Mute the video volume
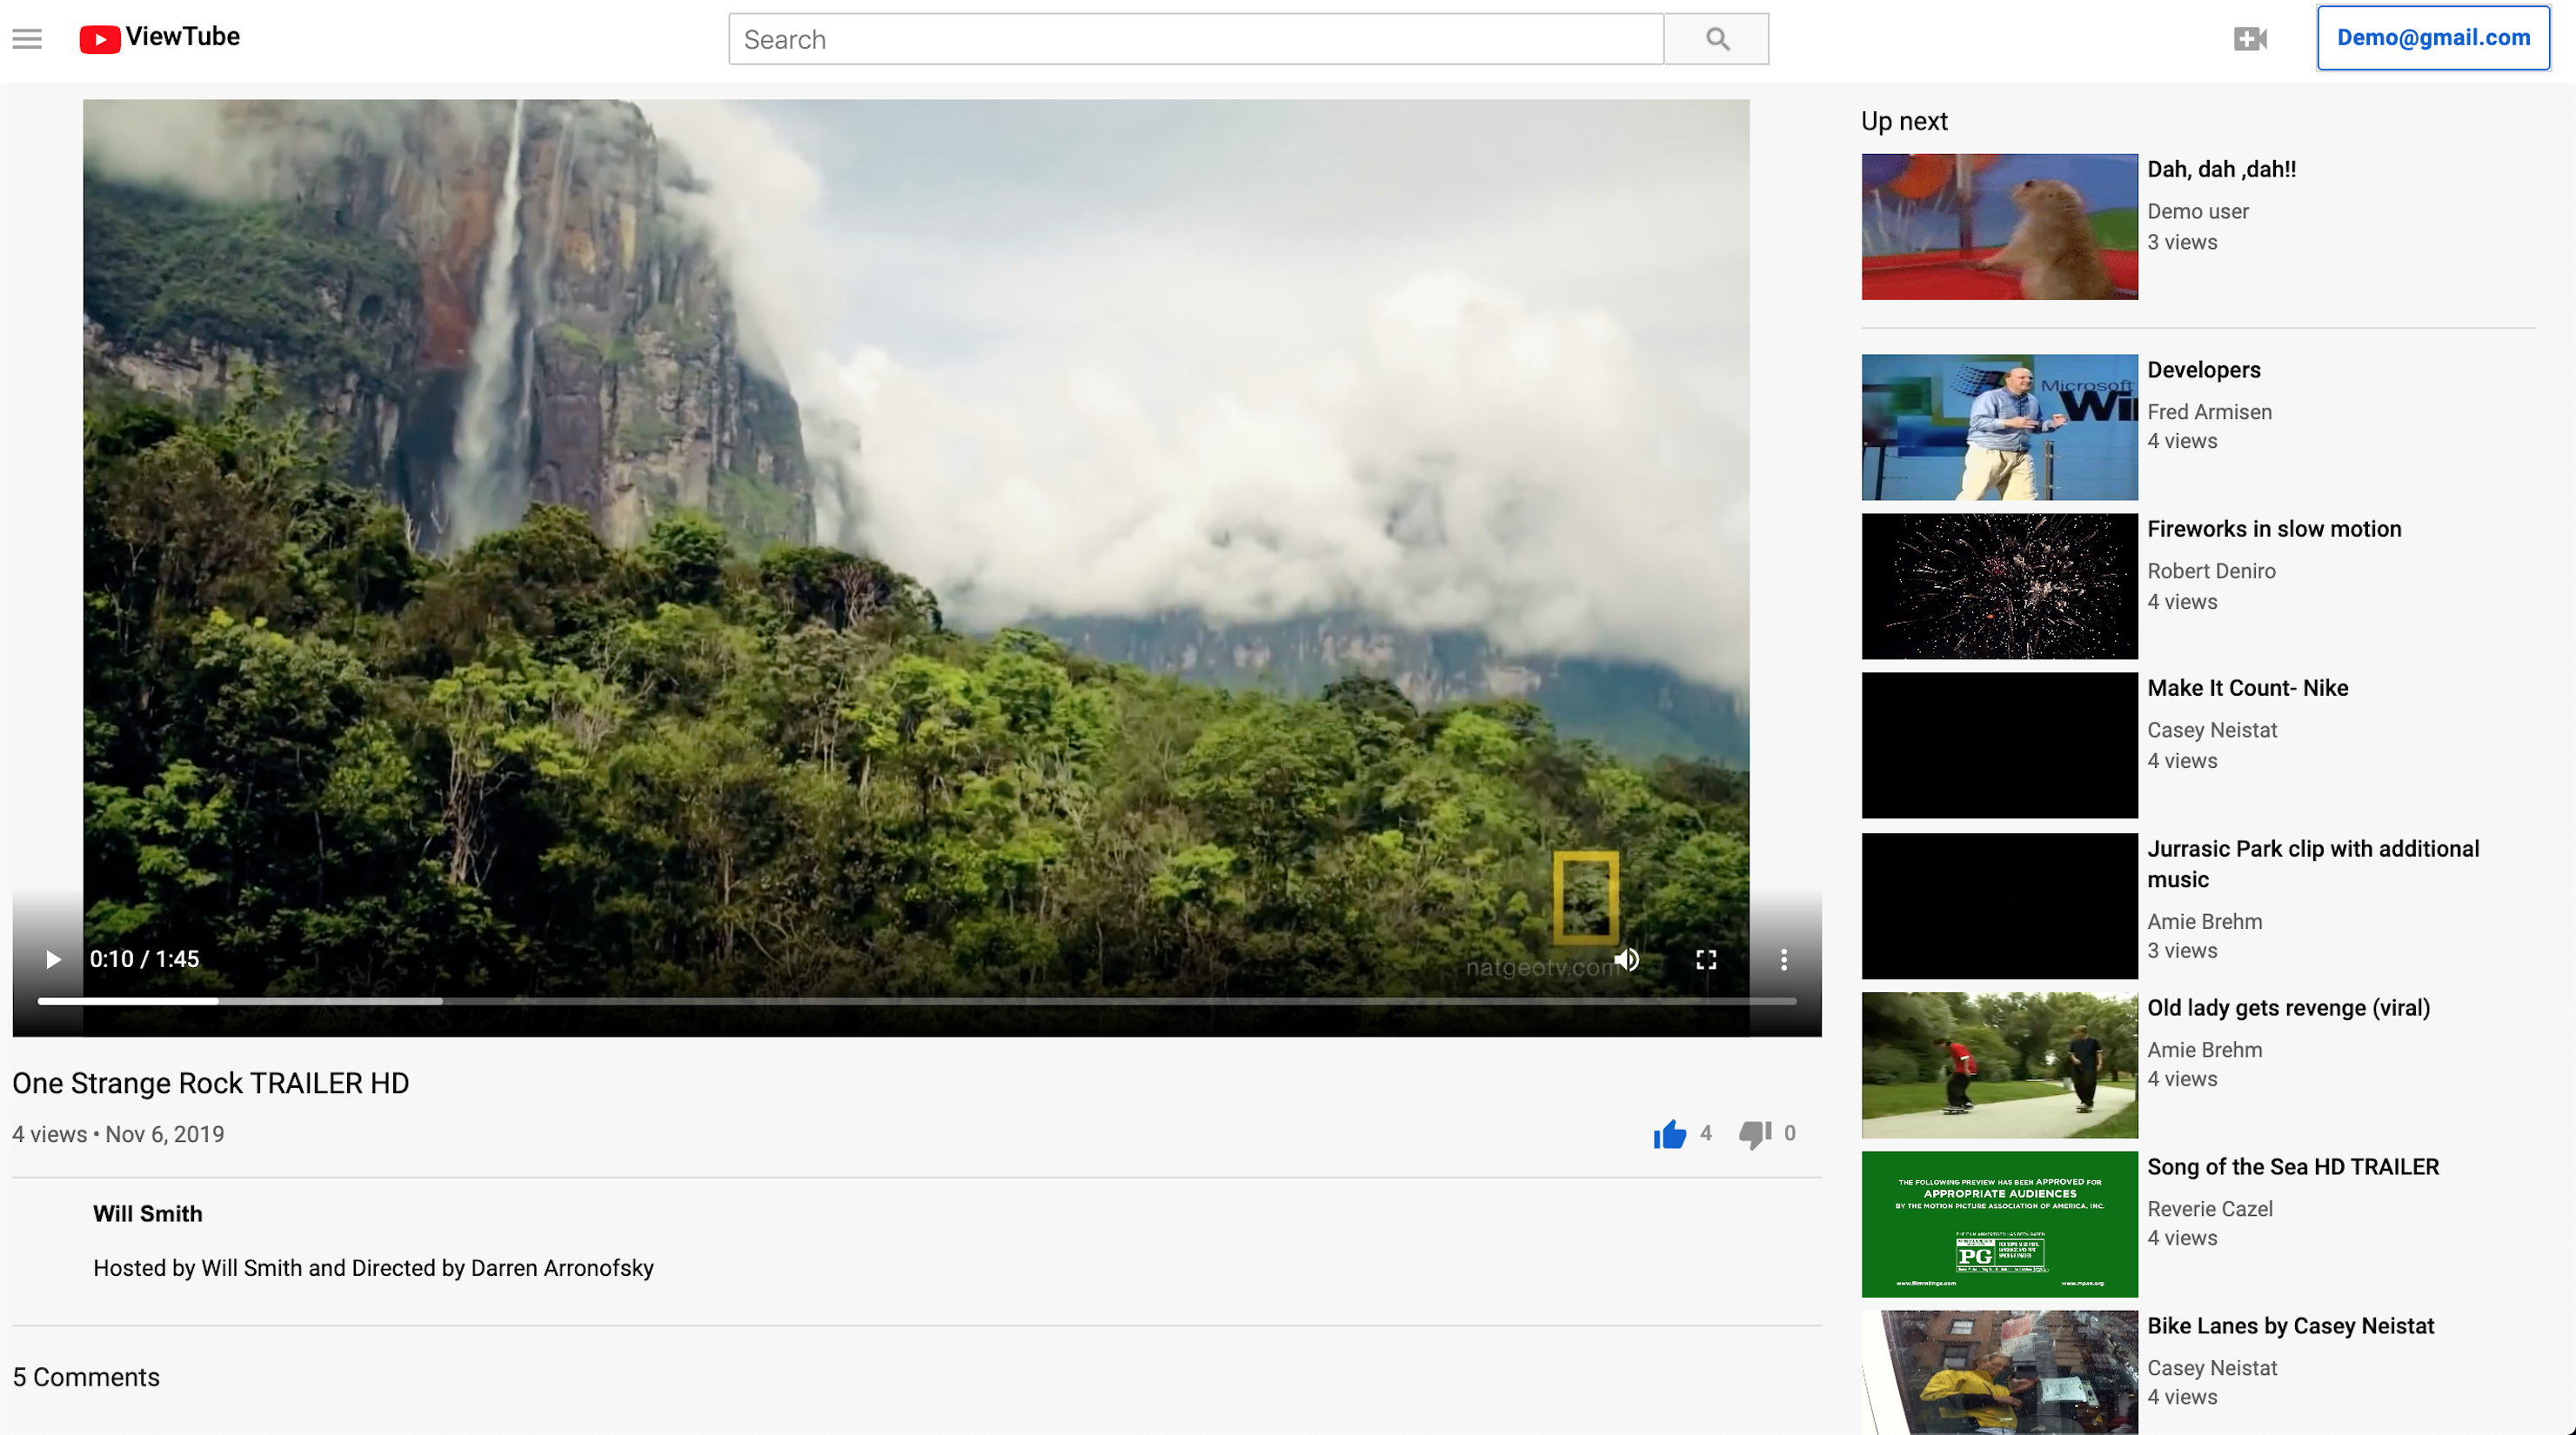The image size is (2576, 1435). pyautogui.click(x=1627, y=959)
